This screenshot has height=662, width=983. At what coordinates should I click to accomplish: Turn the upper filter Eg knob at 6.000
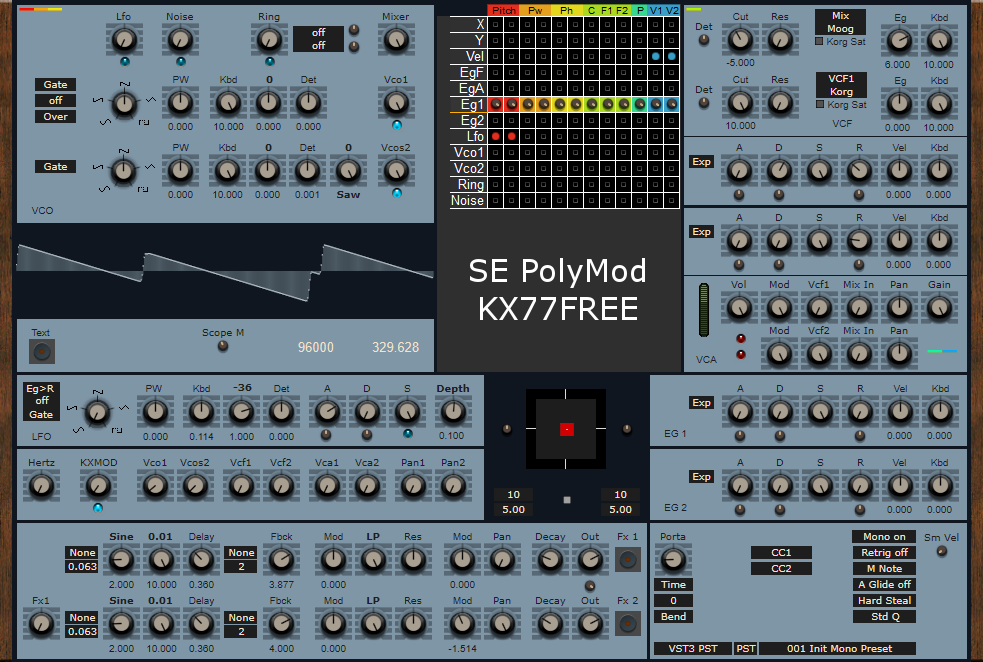click(x=899, y=41)
